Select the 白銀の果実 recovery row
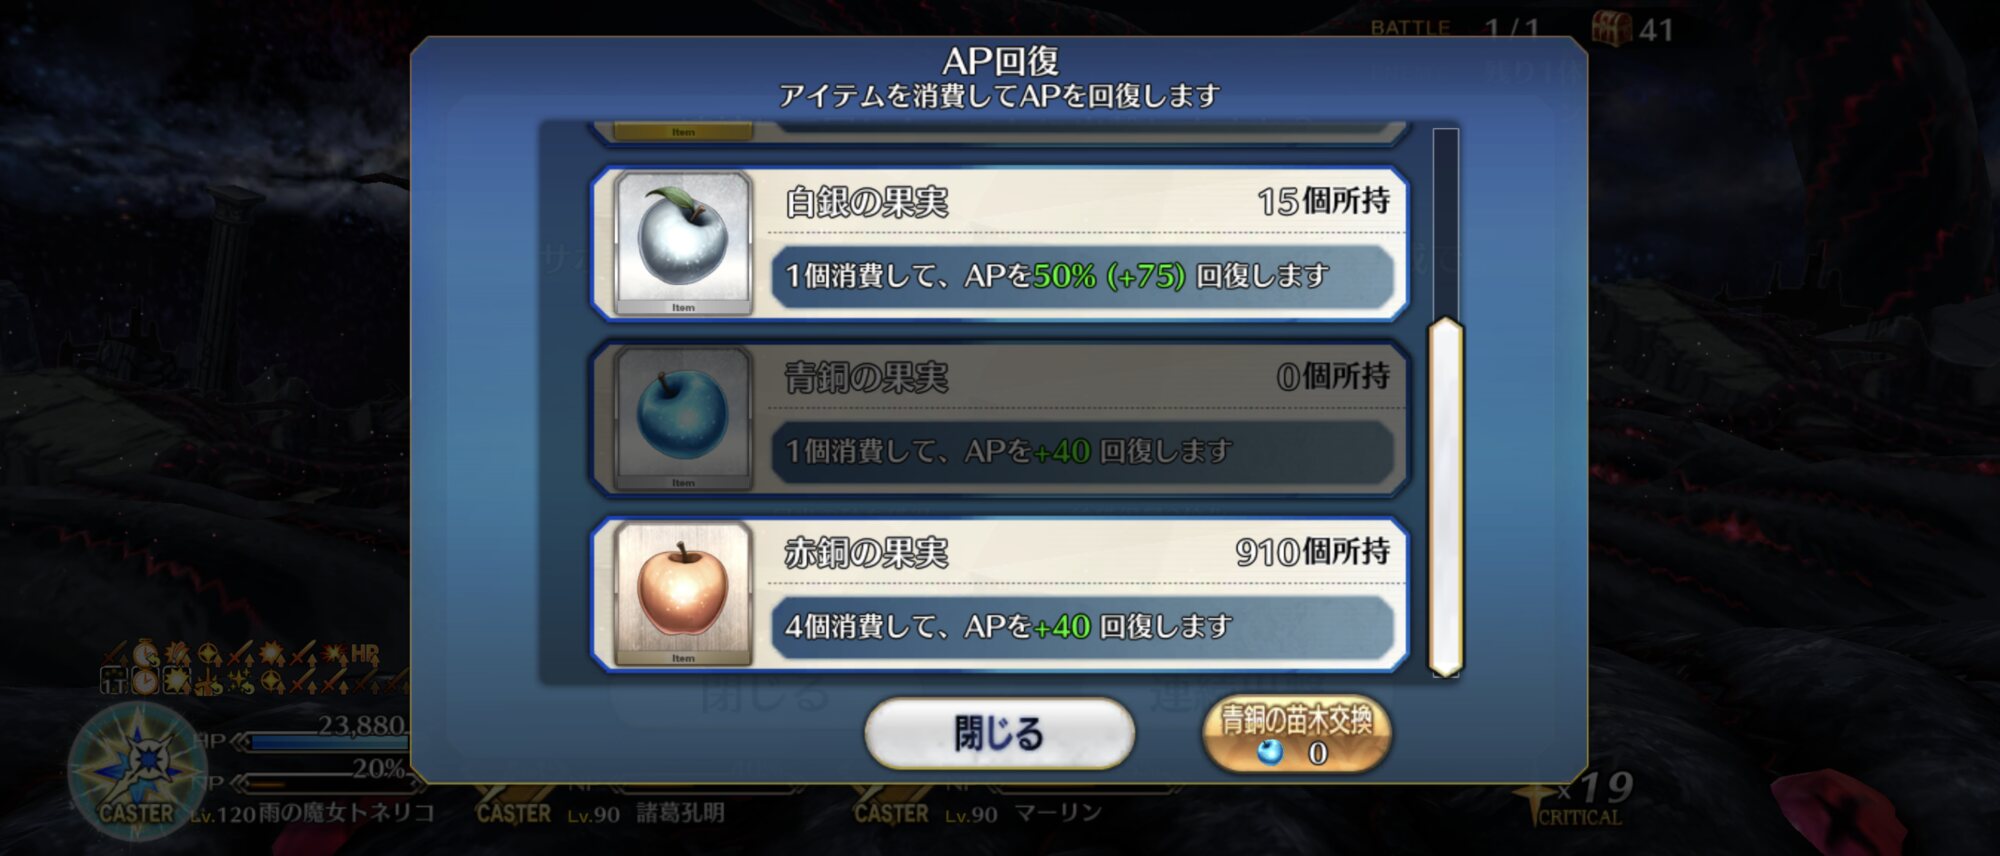Image resolution: width=2000 pixels, height=856 pixels. coord(1000,243)
